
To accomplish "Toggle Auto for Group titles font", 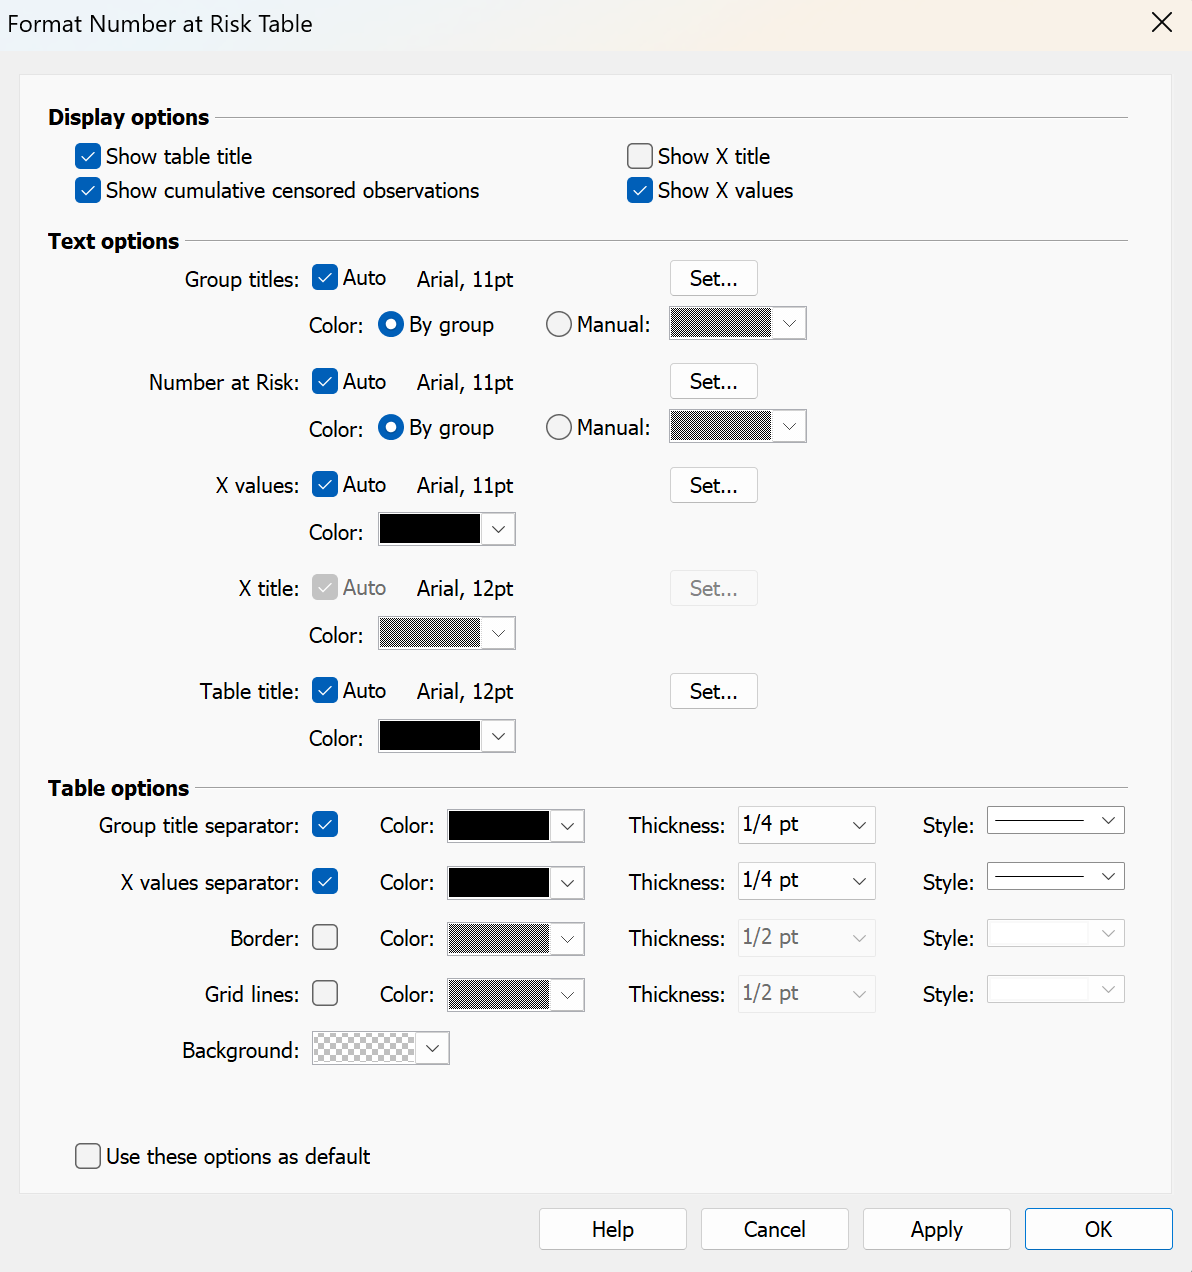I will point(324,277).
